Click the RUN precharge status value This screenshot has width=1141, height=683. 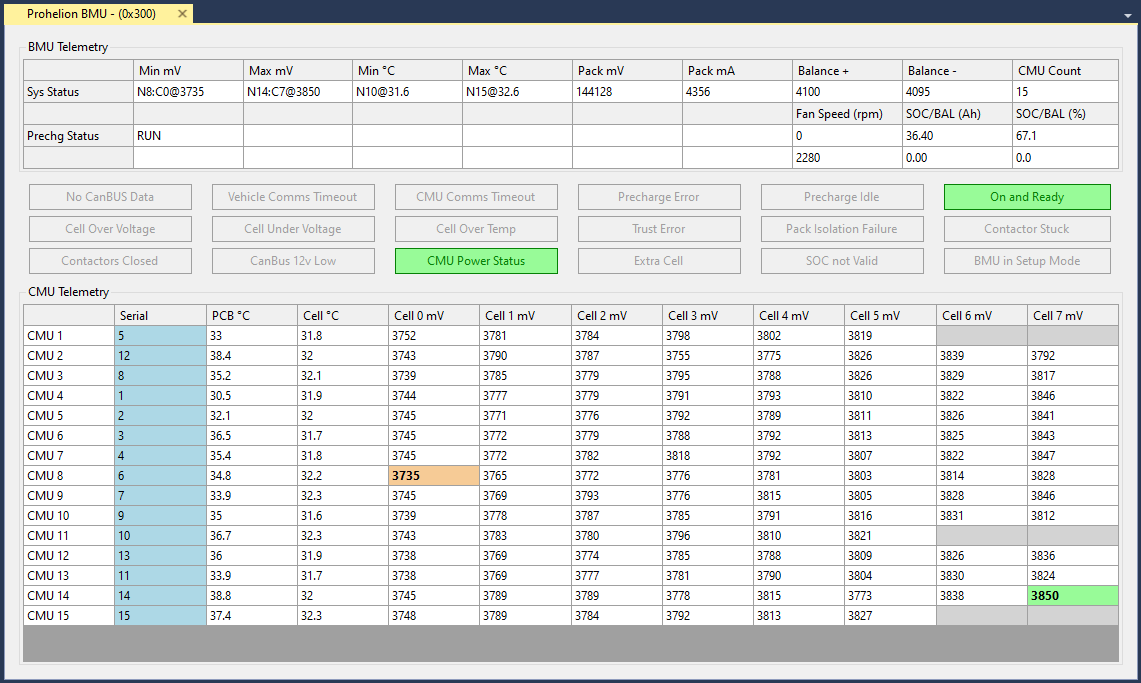(x=188, y=136)
